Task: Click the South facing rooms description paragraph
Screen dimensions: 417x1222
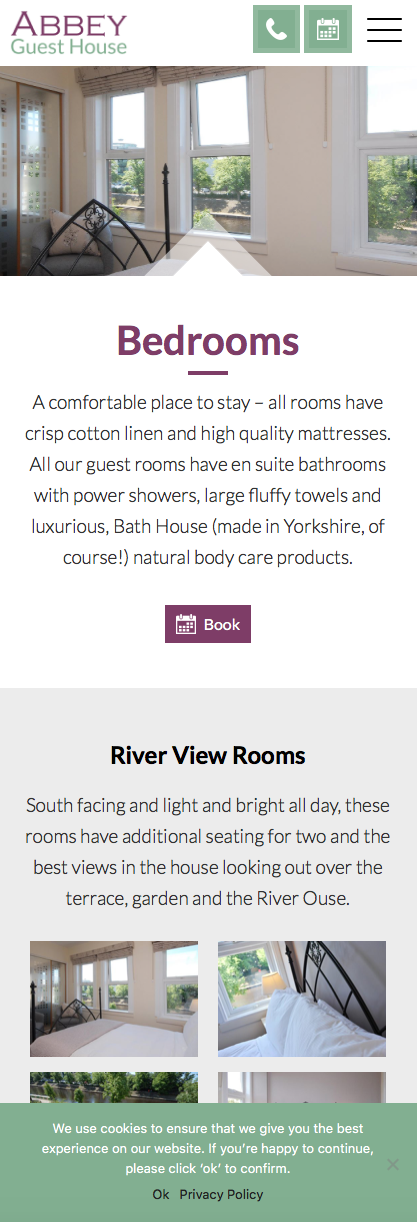Action: point(208,851)
